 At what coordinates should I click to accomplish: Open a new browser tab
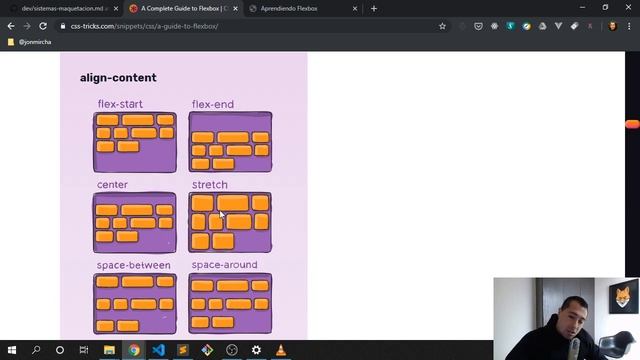[x=374, y=9]
